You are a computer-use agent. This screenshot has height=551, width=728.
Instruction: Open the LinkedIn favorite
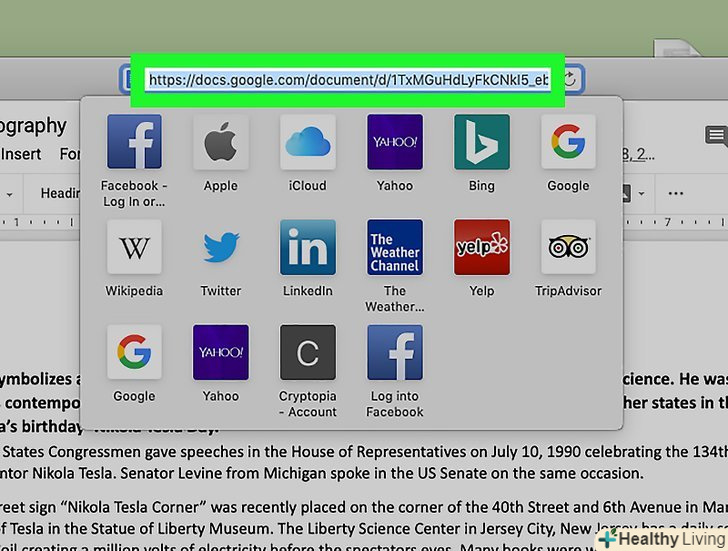[x=307, y=247]
